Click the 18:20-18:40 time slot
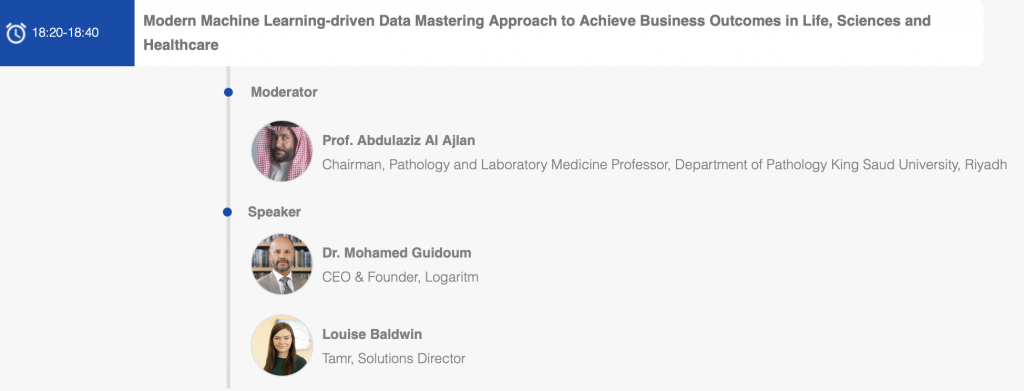The image size is (1024, 391). 65,33
